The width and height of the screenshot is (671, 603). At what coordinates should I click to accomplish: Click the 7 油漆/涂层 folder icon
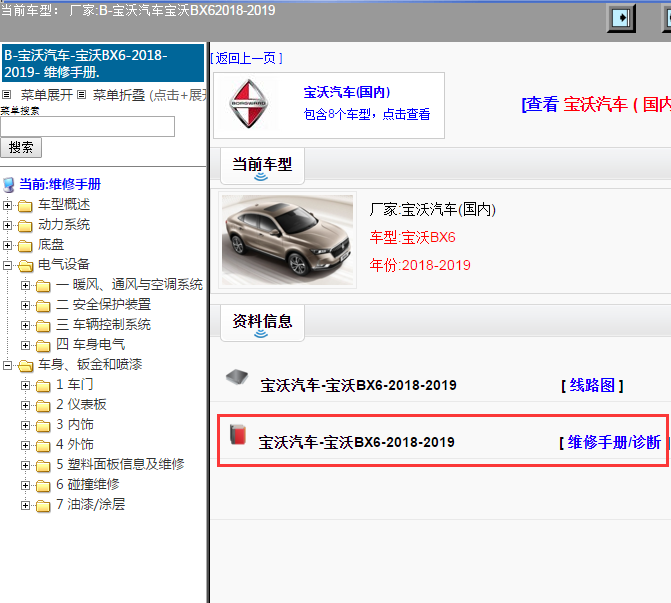(x=43, y=505)
